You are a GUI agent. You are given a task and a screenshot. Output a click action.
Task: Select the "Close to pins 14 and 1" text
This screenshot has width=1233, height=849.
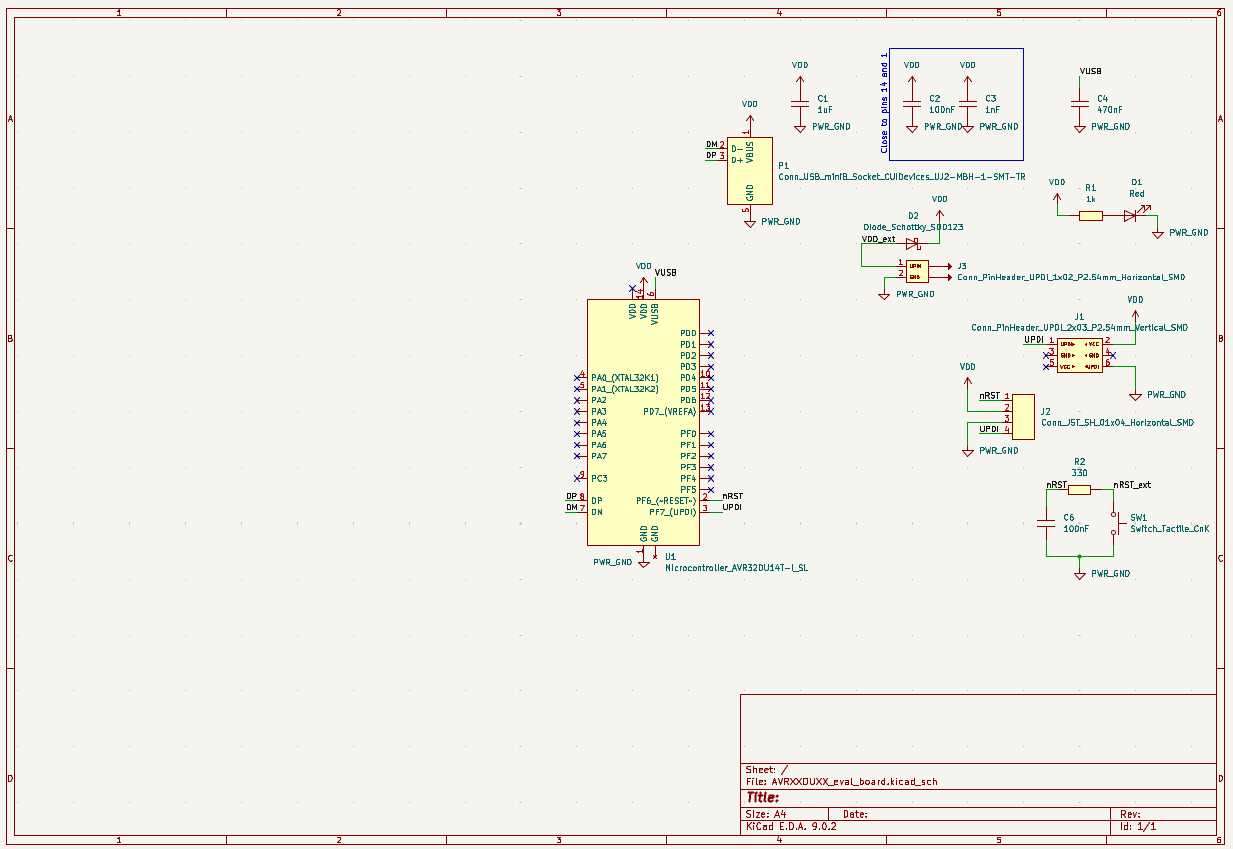(884, 103)
